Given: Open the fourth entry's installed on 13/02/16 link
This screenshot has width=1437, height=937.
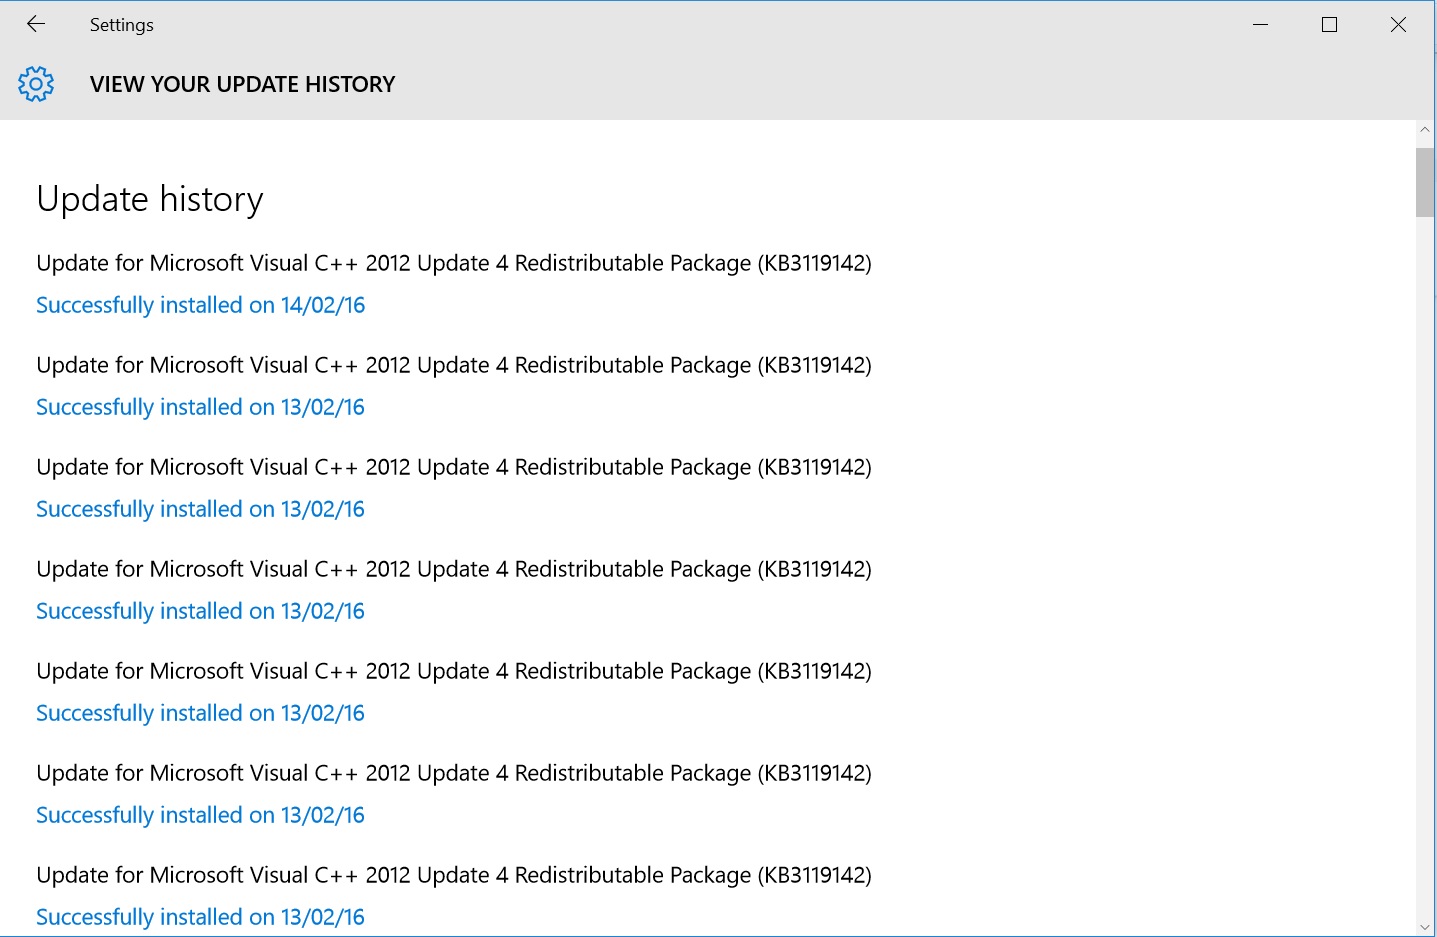Looking at the screenshot, I should tap(201, 611).
